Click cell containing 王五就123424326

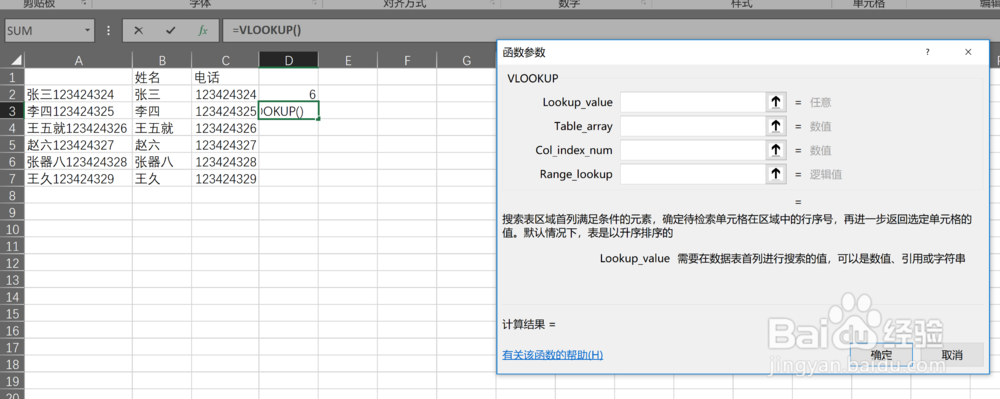(x=78, y=128)
